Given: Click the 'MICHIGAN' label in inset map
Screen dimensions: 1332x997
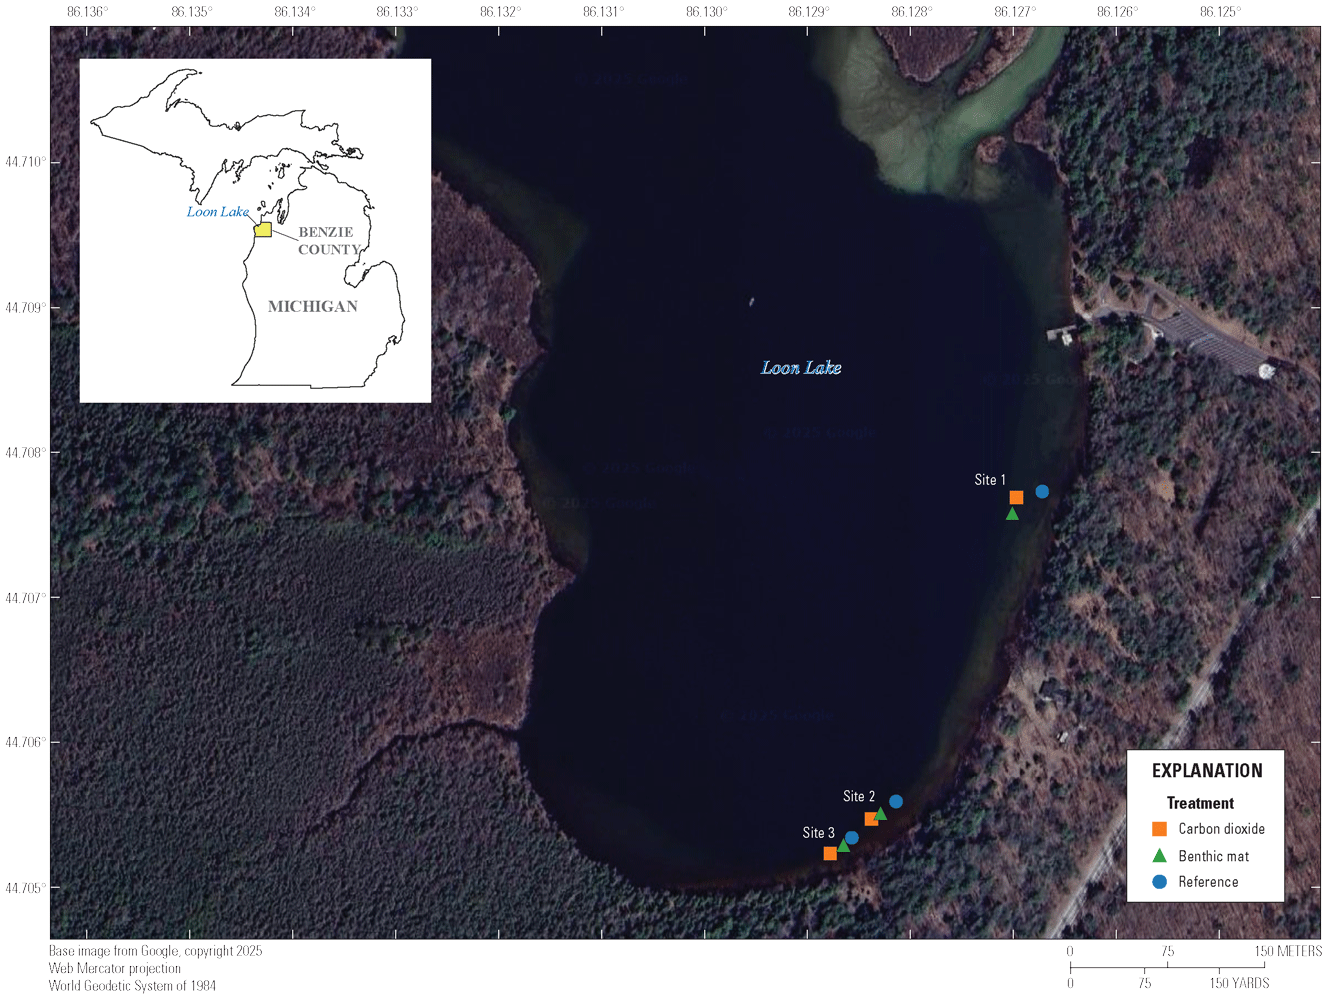Looking at the screenshot, I should click(x=313, y=306).
